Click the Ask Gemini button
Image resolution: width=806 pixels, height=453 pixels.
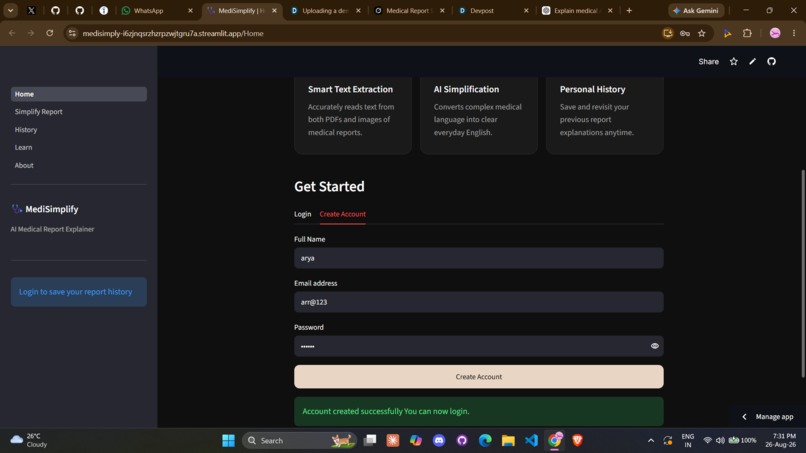(x=696, y=10)
